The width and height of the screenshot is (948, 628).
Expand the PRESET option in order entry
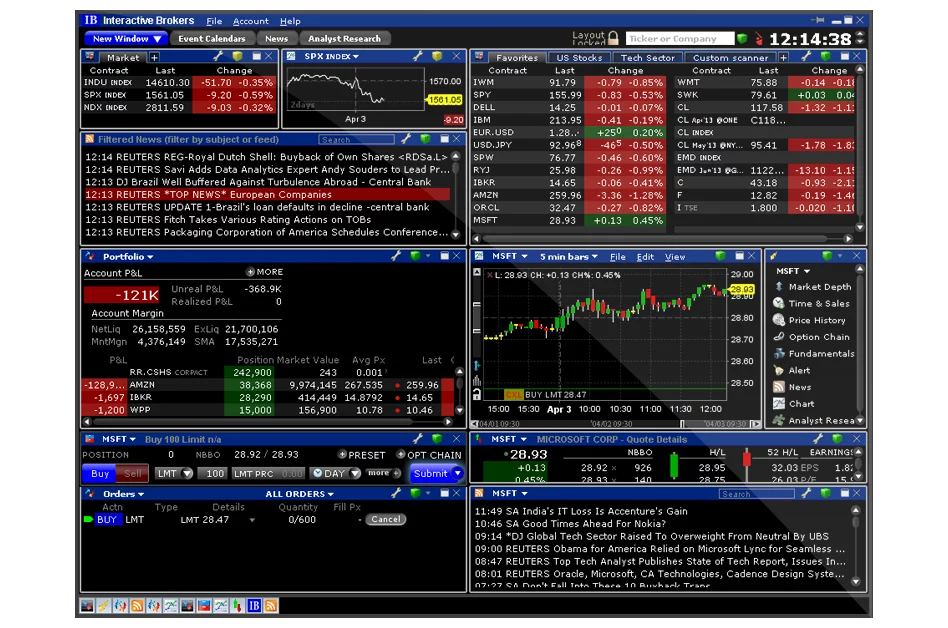362,455
